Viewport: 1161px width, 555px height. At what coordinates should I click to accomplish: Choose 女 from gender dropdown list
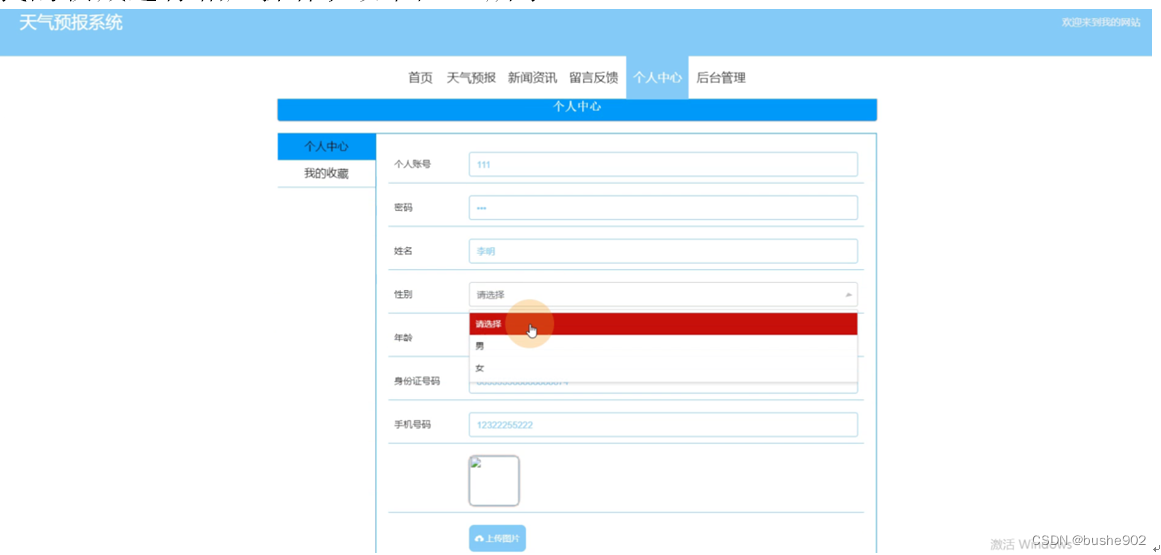(x=663, y=369)
